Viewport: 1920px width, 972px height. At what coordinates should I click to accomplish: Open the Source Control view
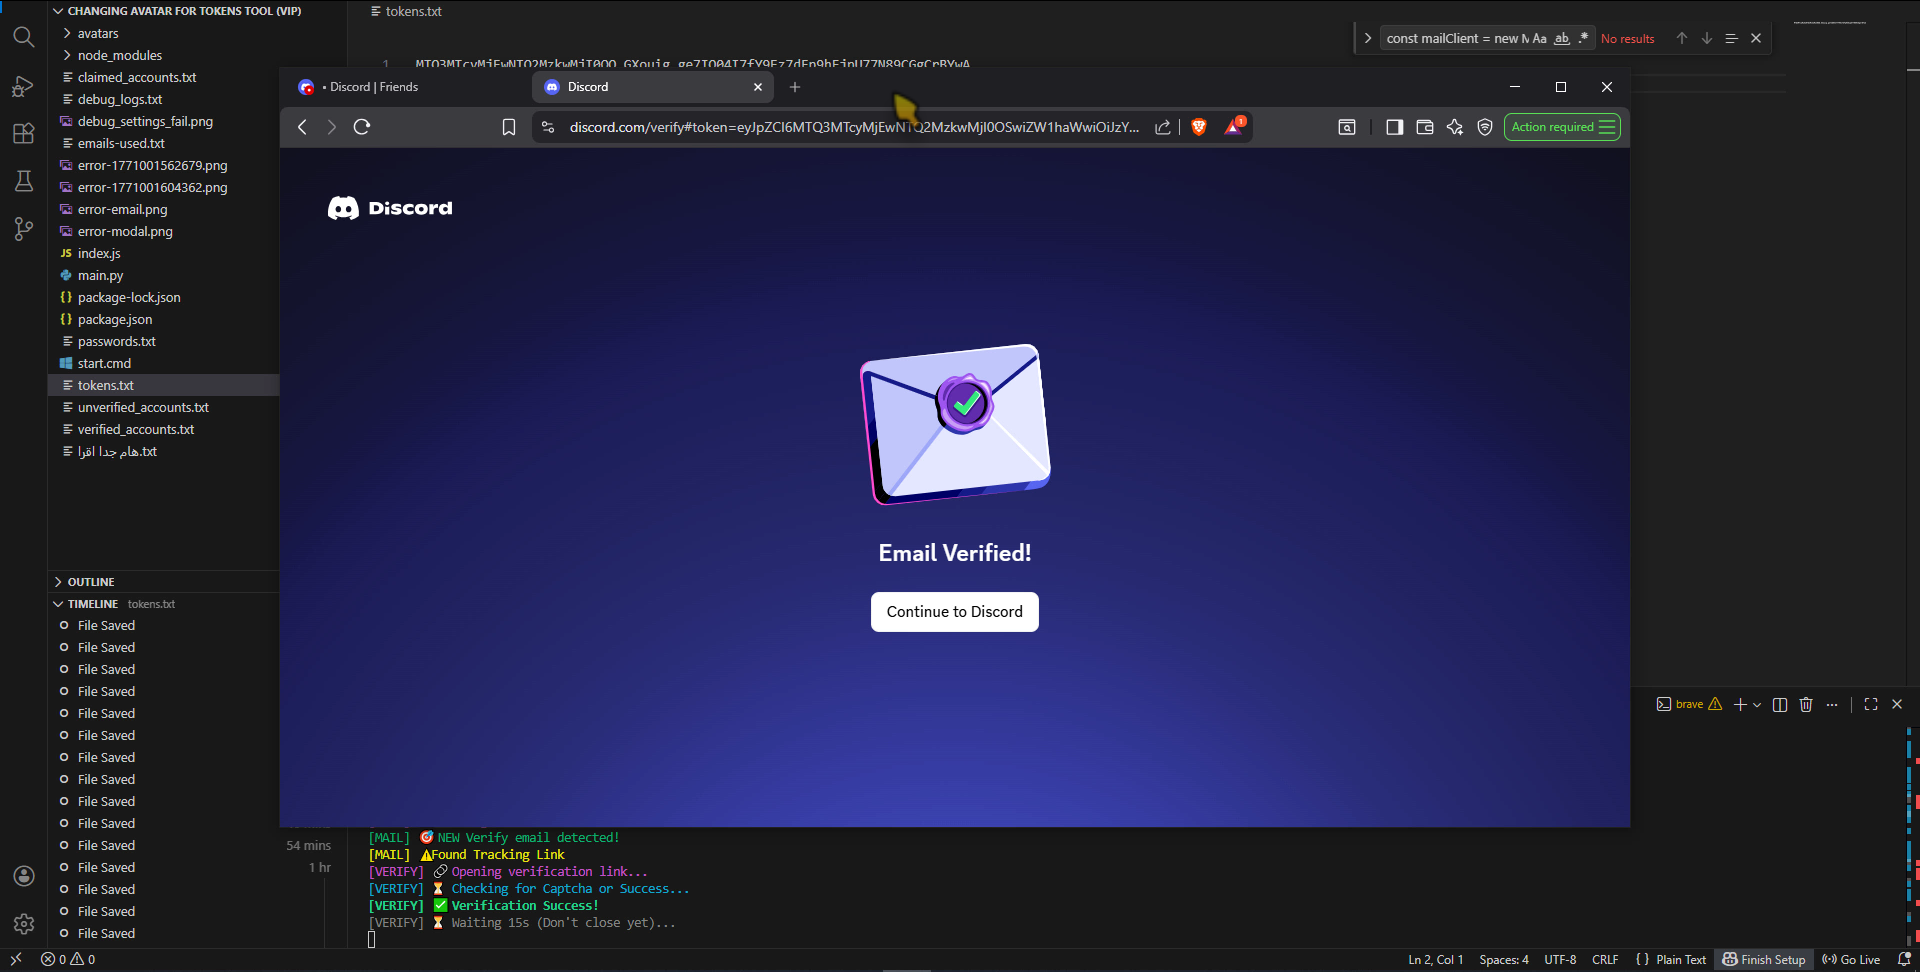point(24,229)
